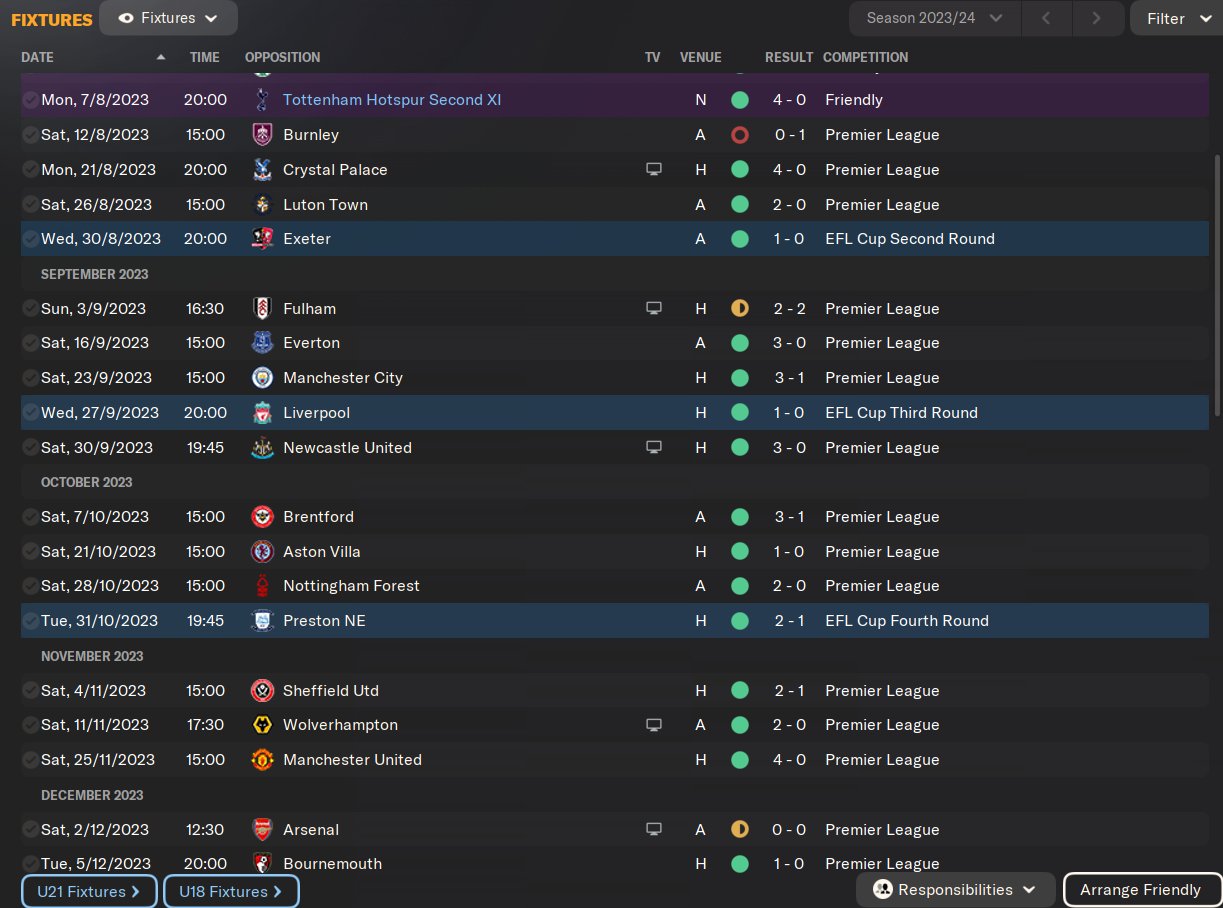This screenshot has width=1223, height=908.
Task: Click the Liverpool club crest icon
Action: click(262, 413)
